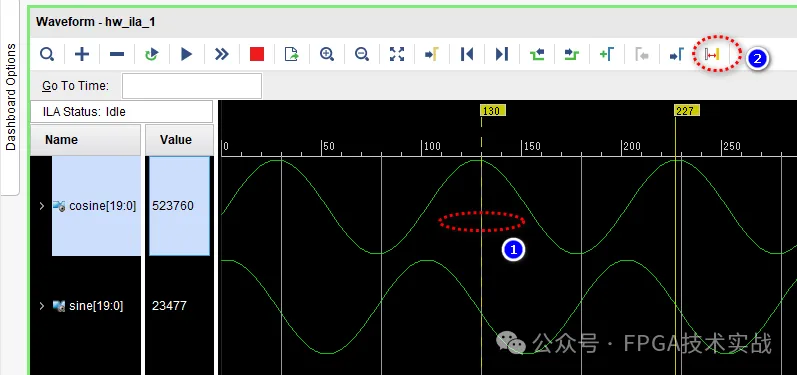Click the swap cursors icon
Viewport: 797px width, 375px height.
712,54
